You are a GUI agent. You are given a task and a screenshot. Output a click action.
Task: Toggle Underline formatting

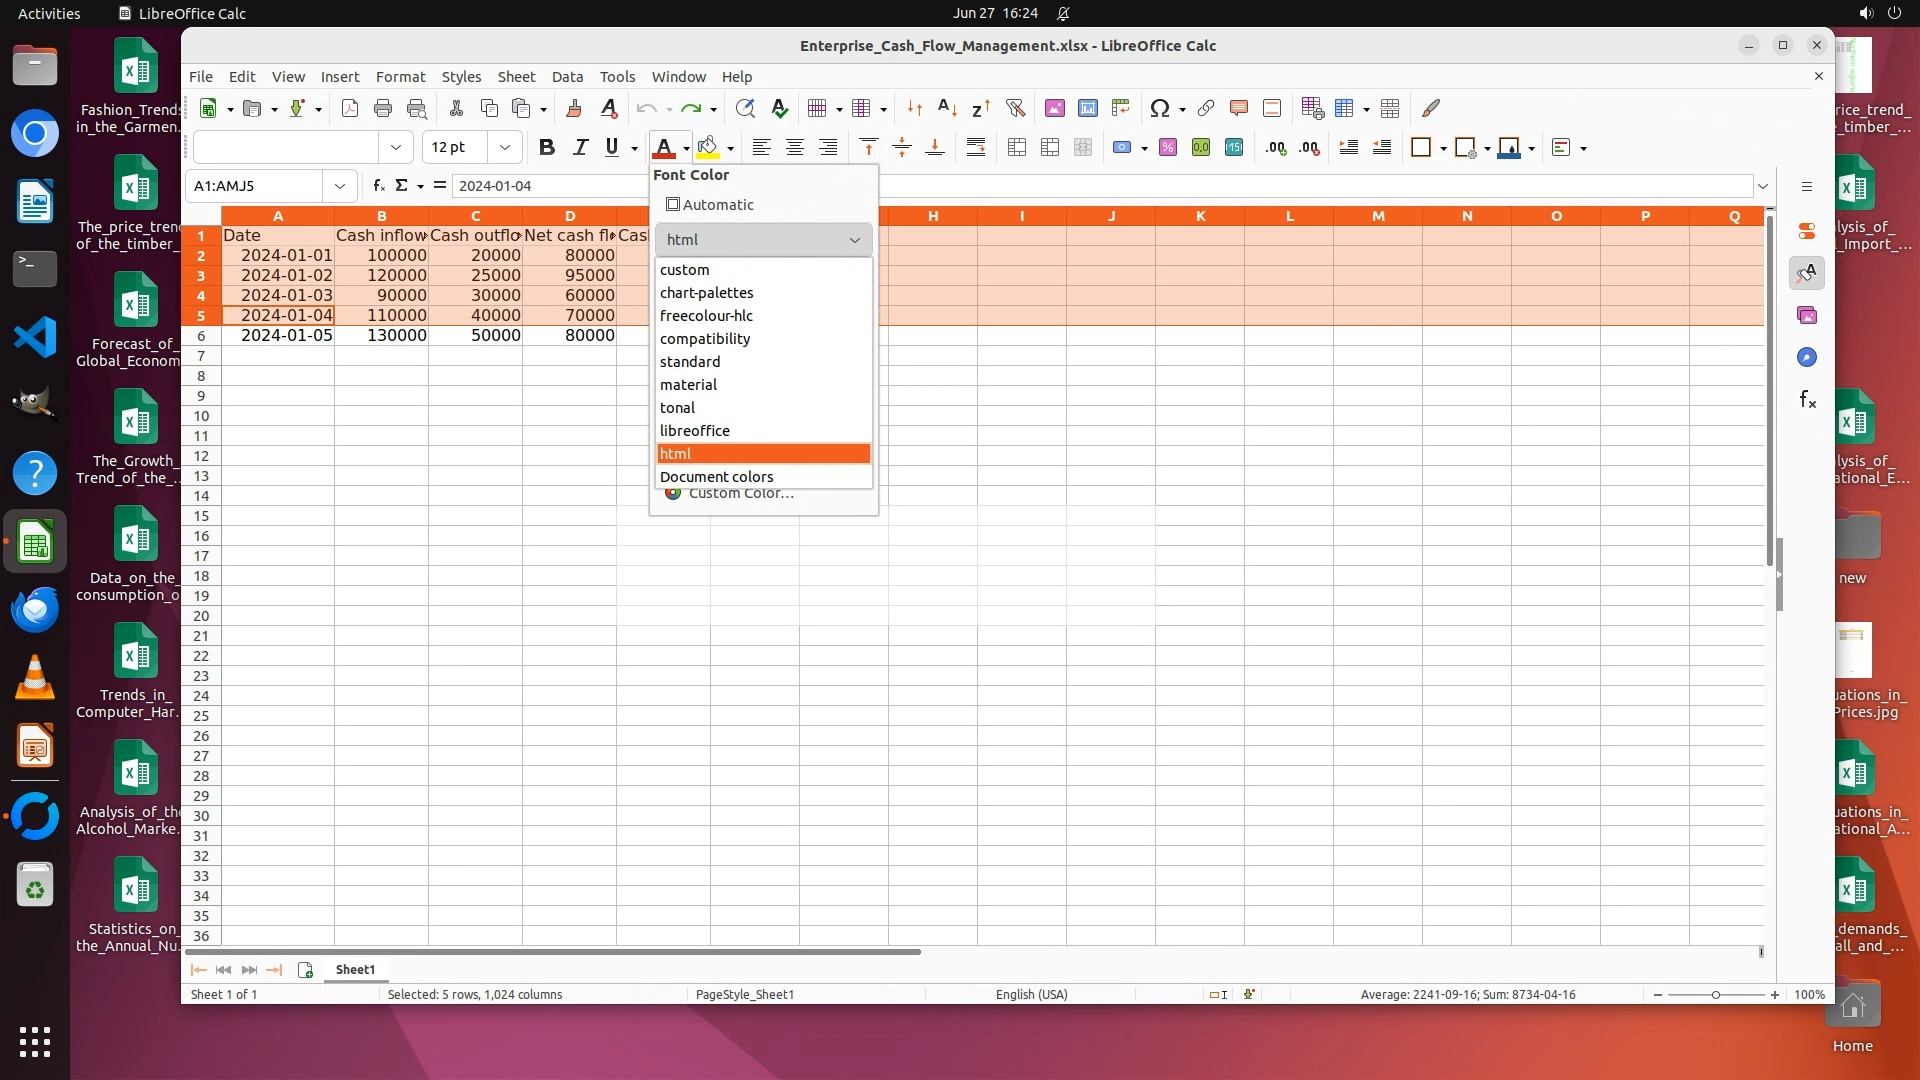point(612,148)
